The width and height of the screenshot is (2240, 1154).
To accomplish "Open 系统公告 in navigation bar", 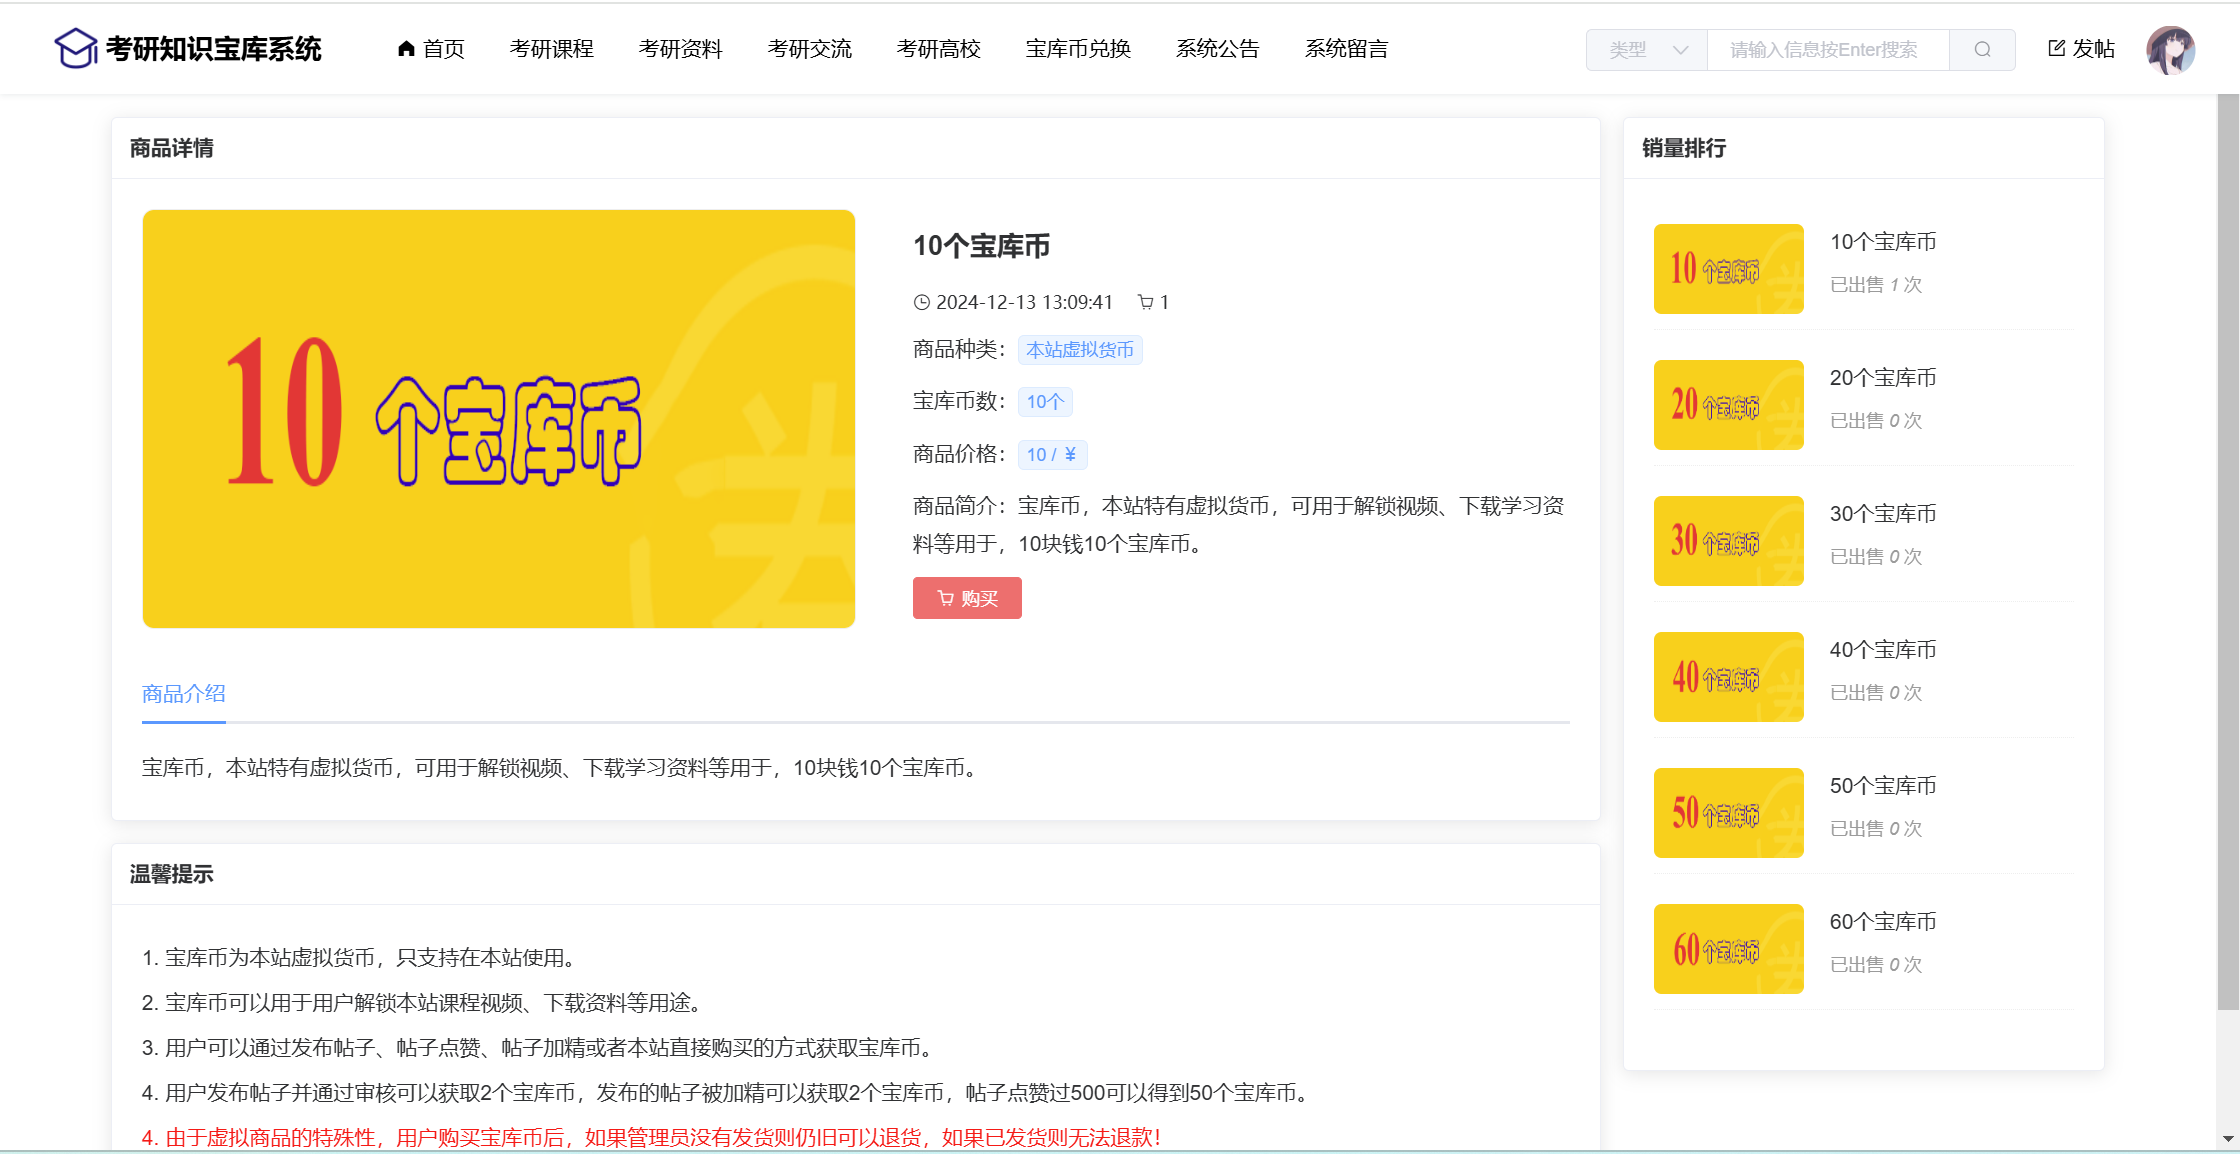I will (x=1217, y=48).
